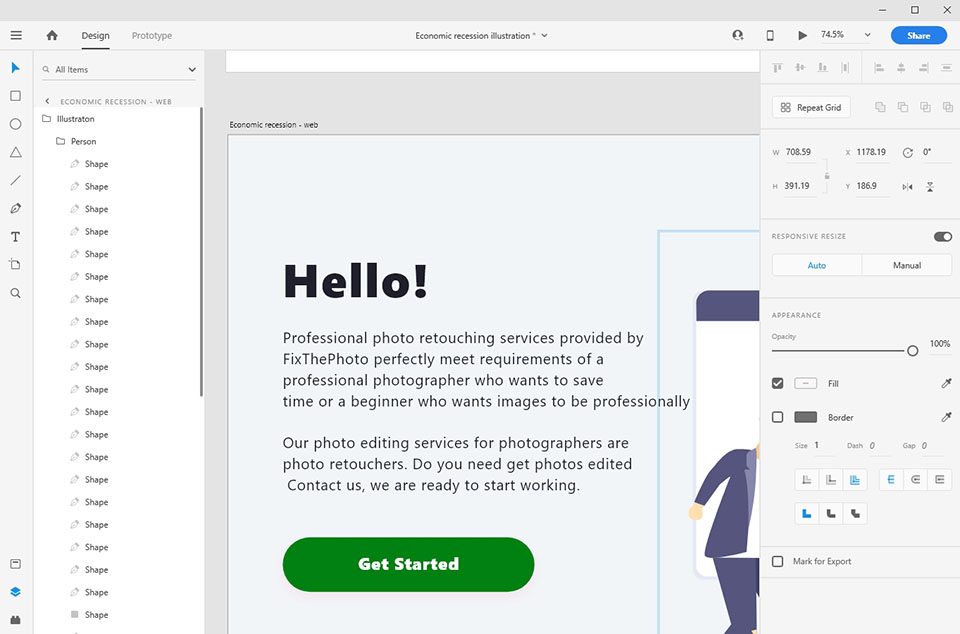Open the zoom level dropdown
The width and height of the screenshot is (960, 634).
coord(866,34)
